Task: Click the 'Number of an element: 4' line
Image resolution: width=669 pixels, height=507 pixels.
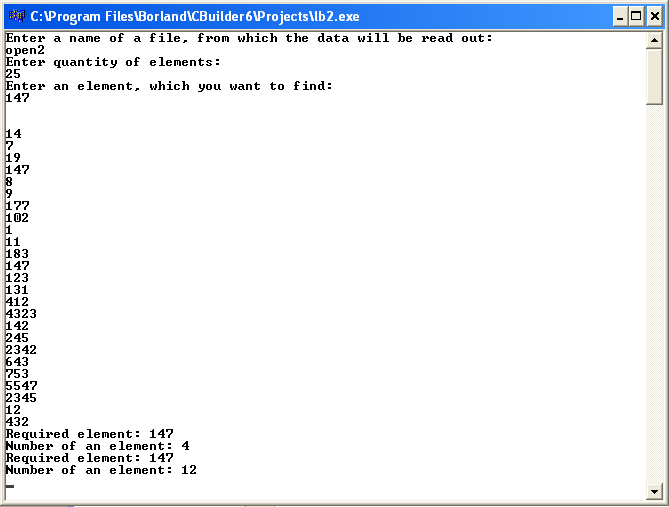Action: [x=97, y=446]
